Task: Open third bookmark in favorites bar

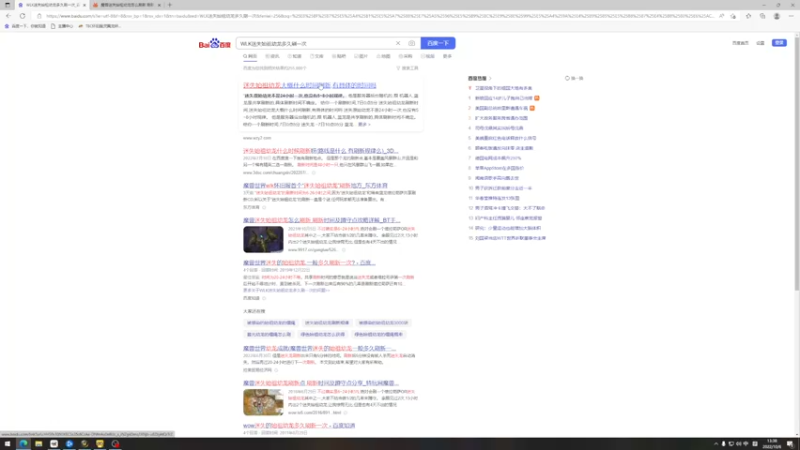Action: 99,26
